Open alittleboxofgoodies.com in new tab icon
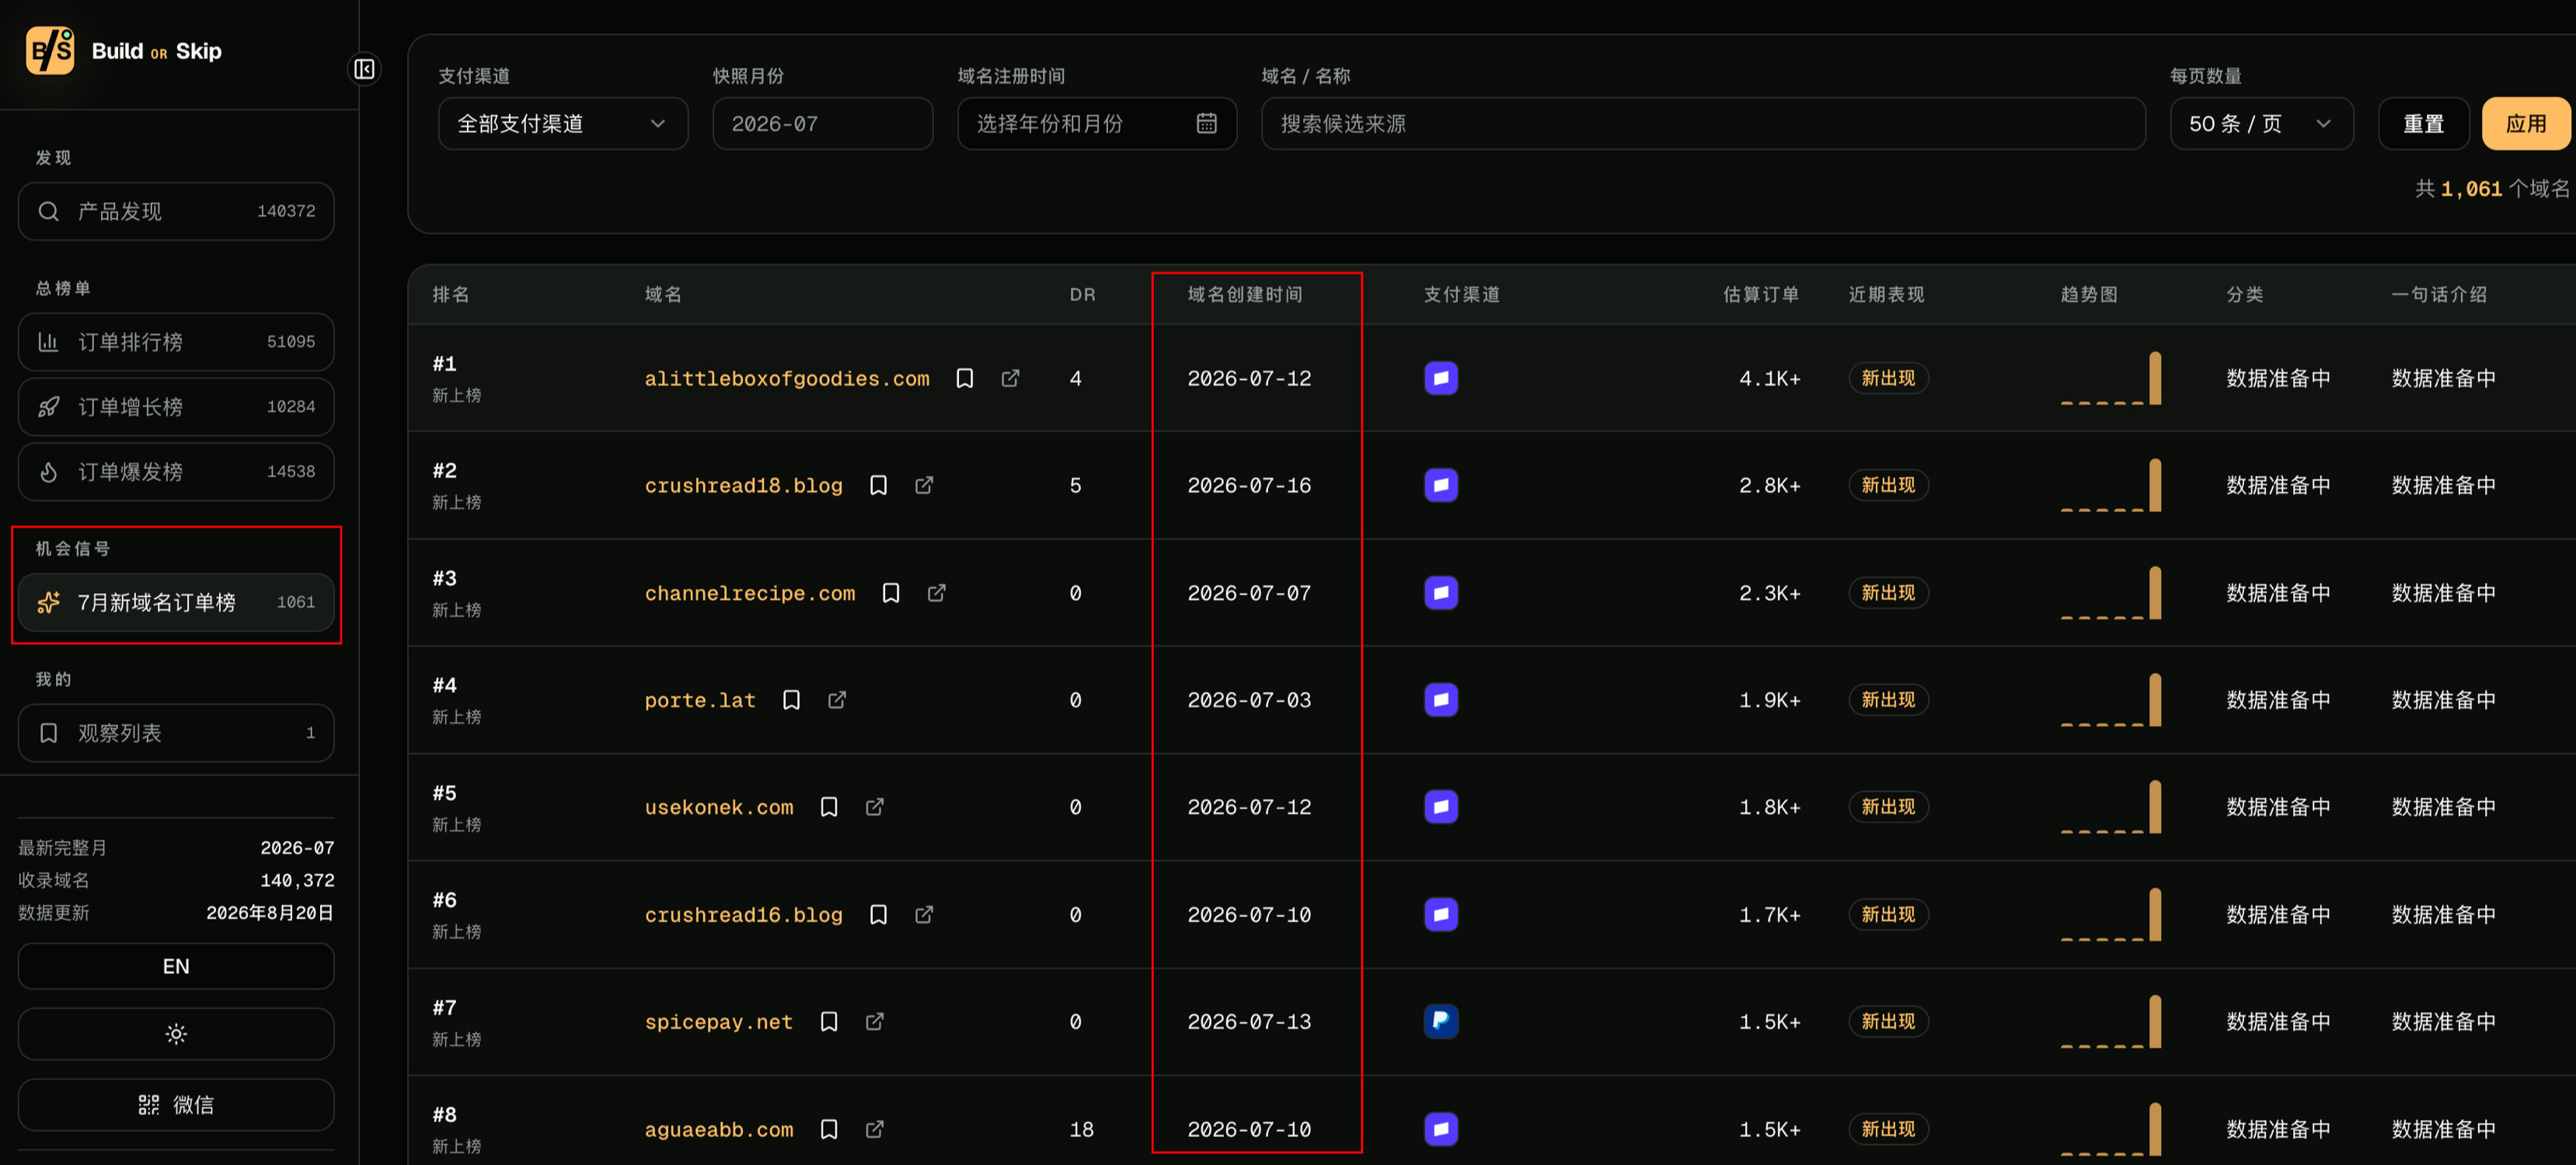This screenshot has width=2576, height=1165. pyautogui.click(x=1010, y=378)
